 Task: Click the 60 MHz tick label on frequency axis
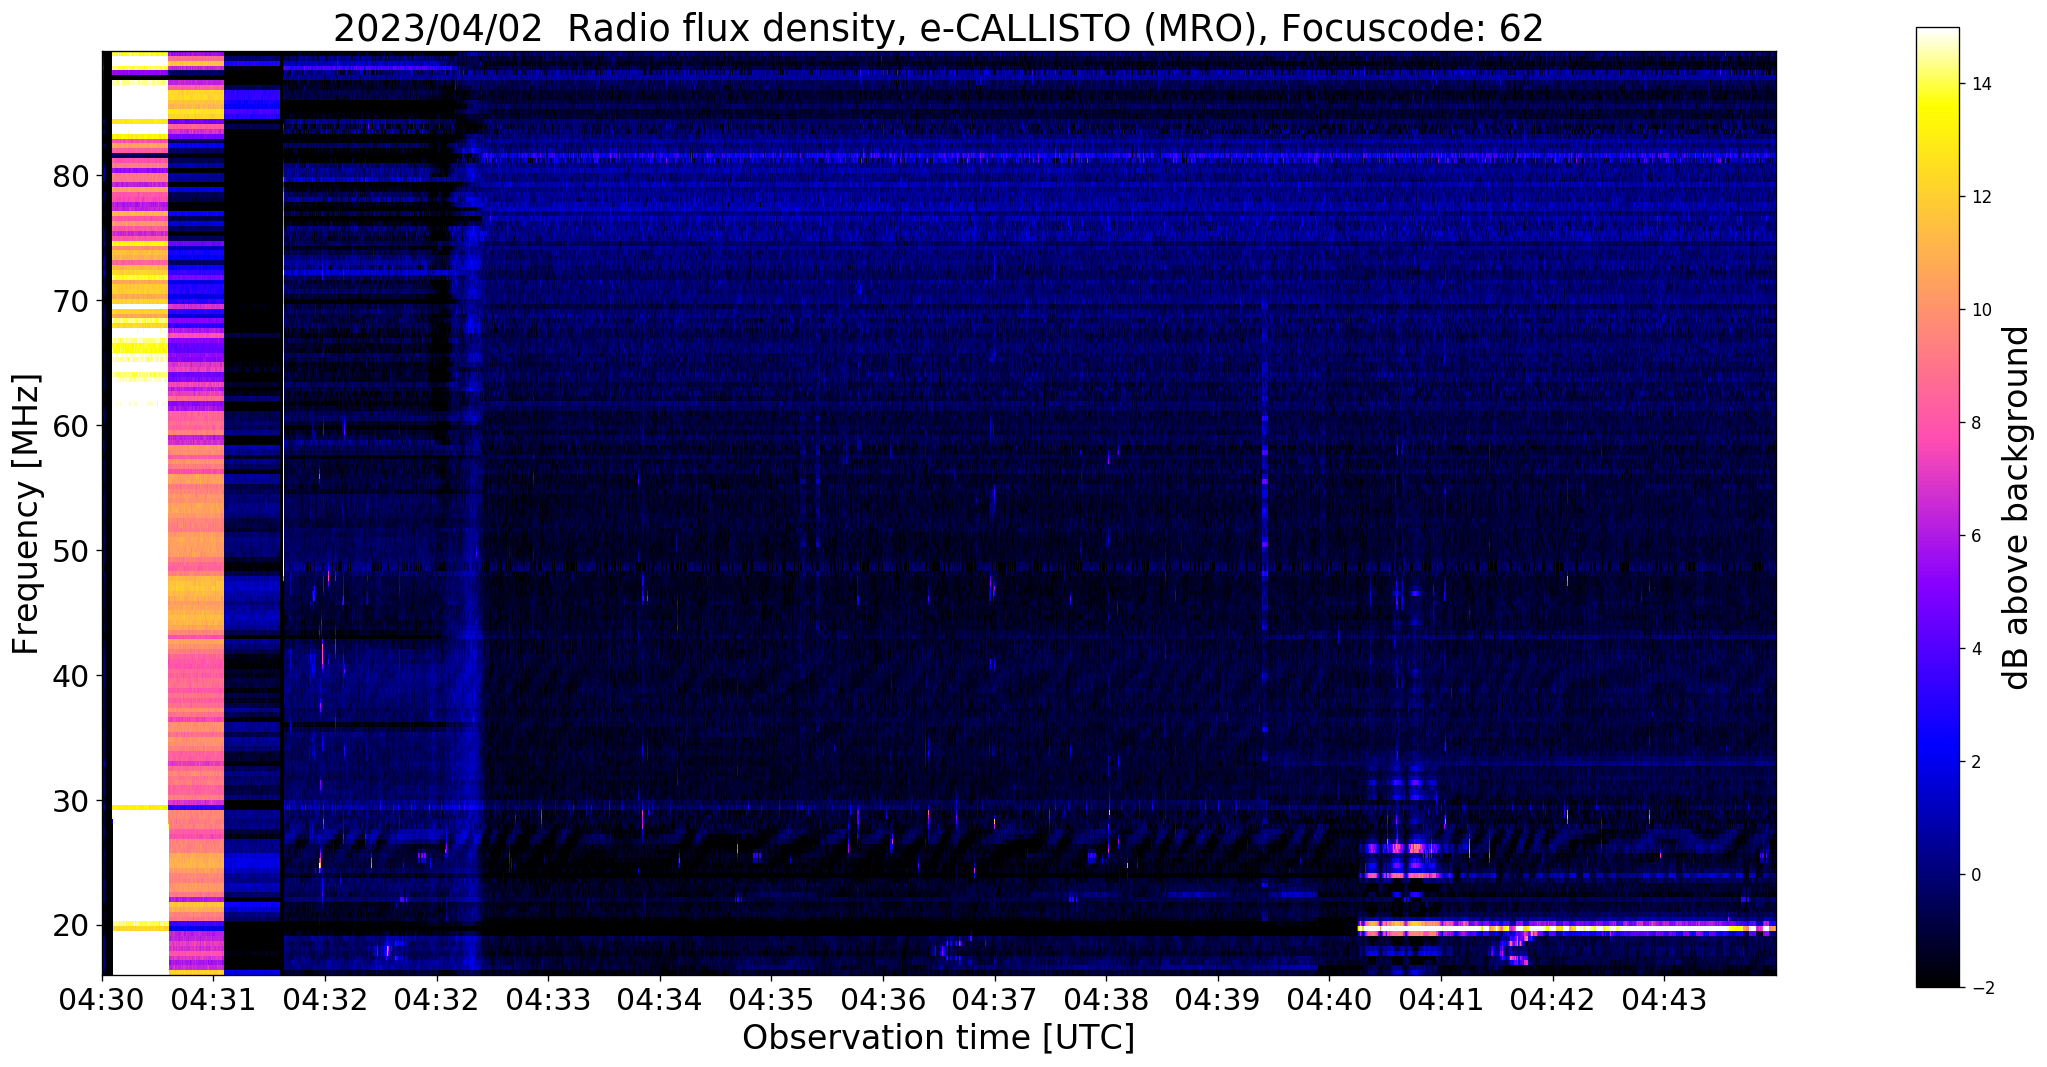(70, 426)
